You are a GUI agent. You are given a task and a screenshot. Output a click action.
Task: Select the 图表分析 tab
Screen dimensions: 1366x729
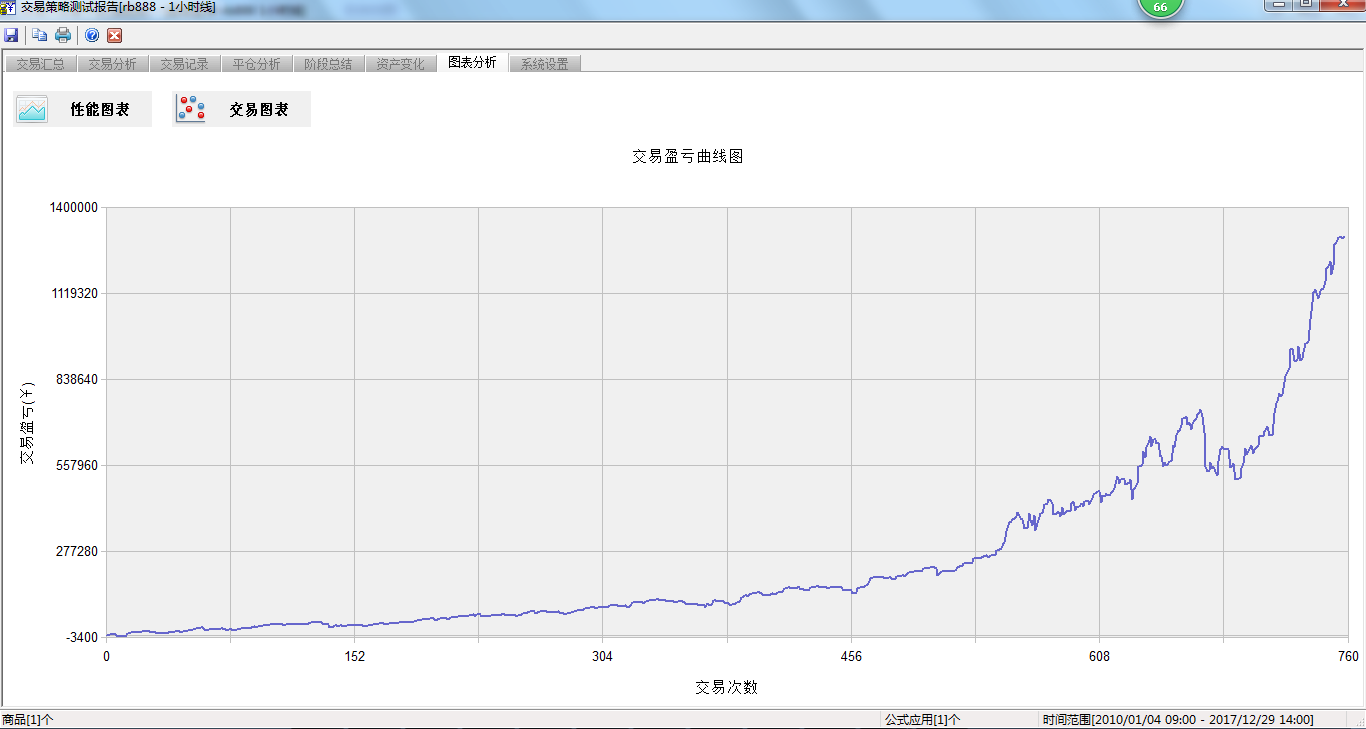(x=472, y=62)
